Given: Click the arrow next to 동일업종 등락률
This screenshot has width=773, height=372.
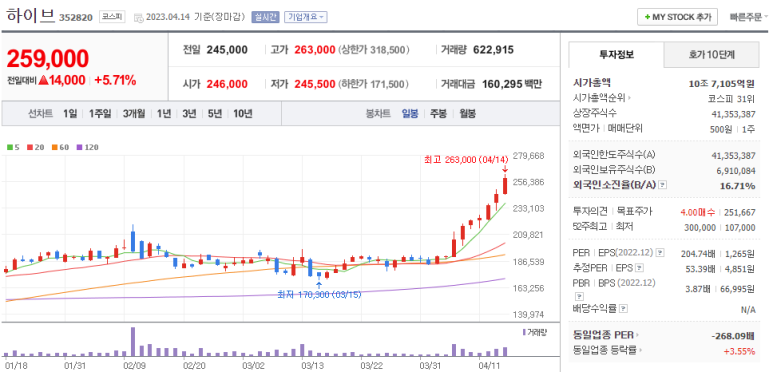Looking at the screenshot, I should (640, 350).
